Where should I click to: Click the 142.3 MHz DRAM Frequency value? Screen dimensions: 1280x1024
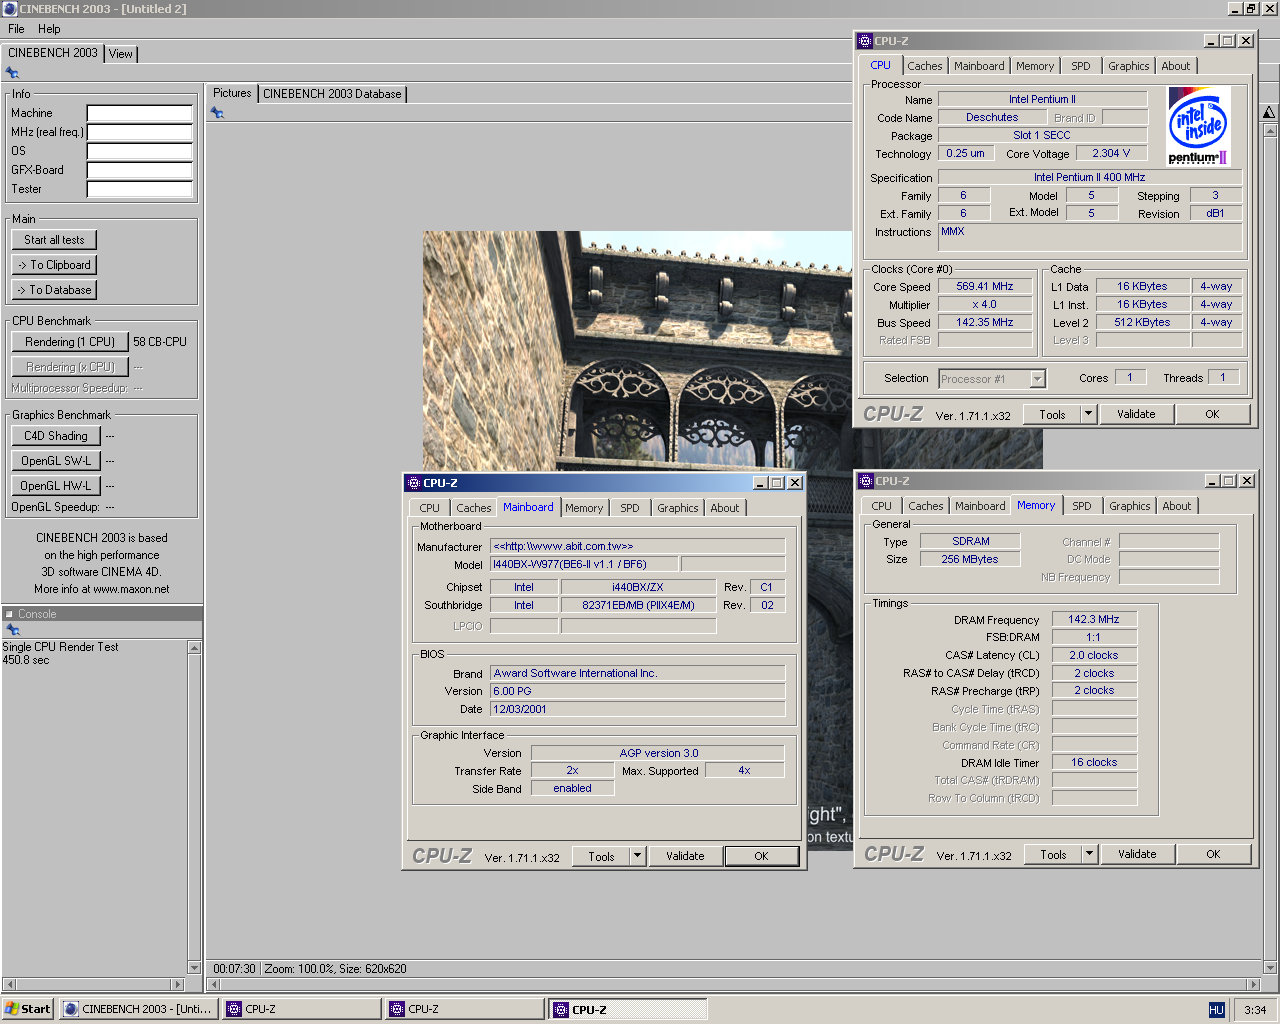click(1094, 619)
